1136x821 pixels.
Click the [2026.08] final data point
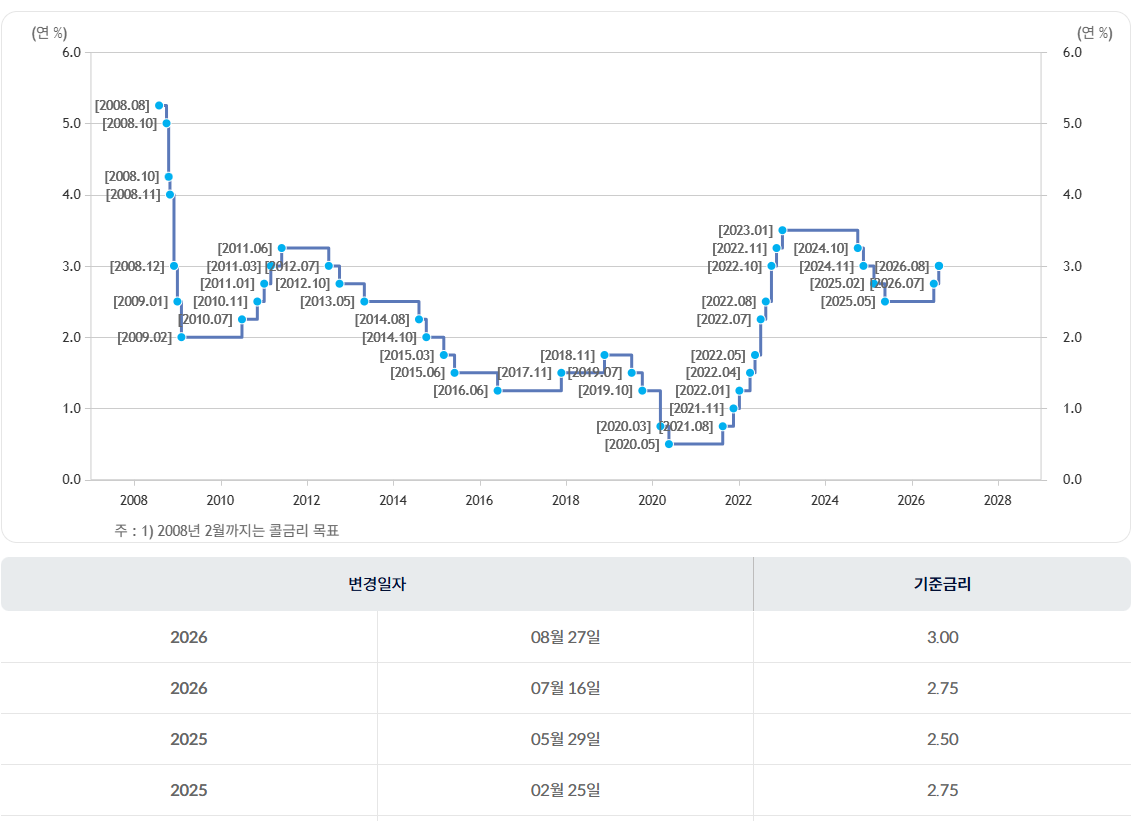pos(939,266)
